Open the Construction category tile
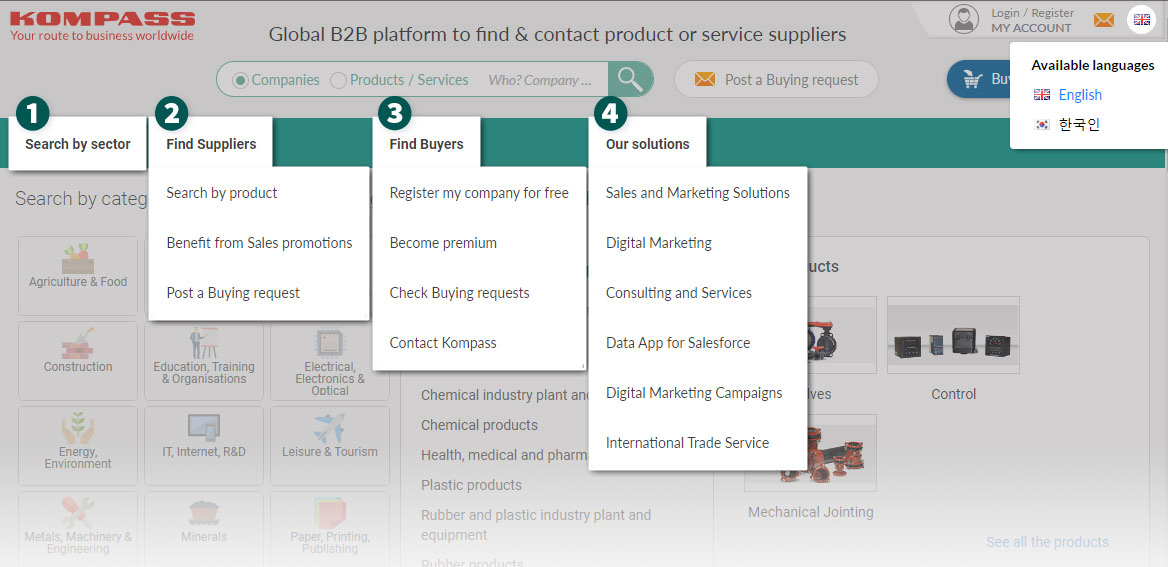This screenshot has height=567, width=1168. point(78,350)
